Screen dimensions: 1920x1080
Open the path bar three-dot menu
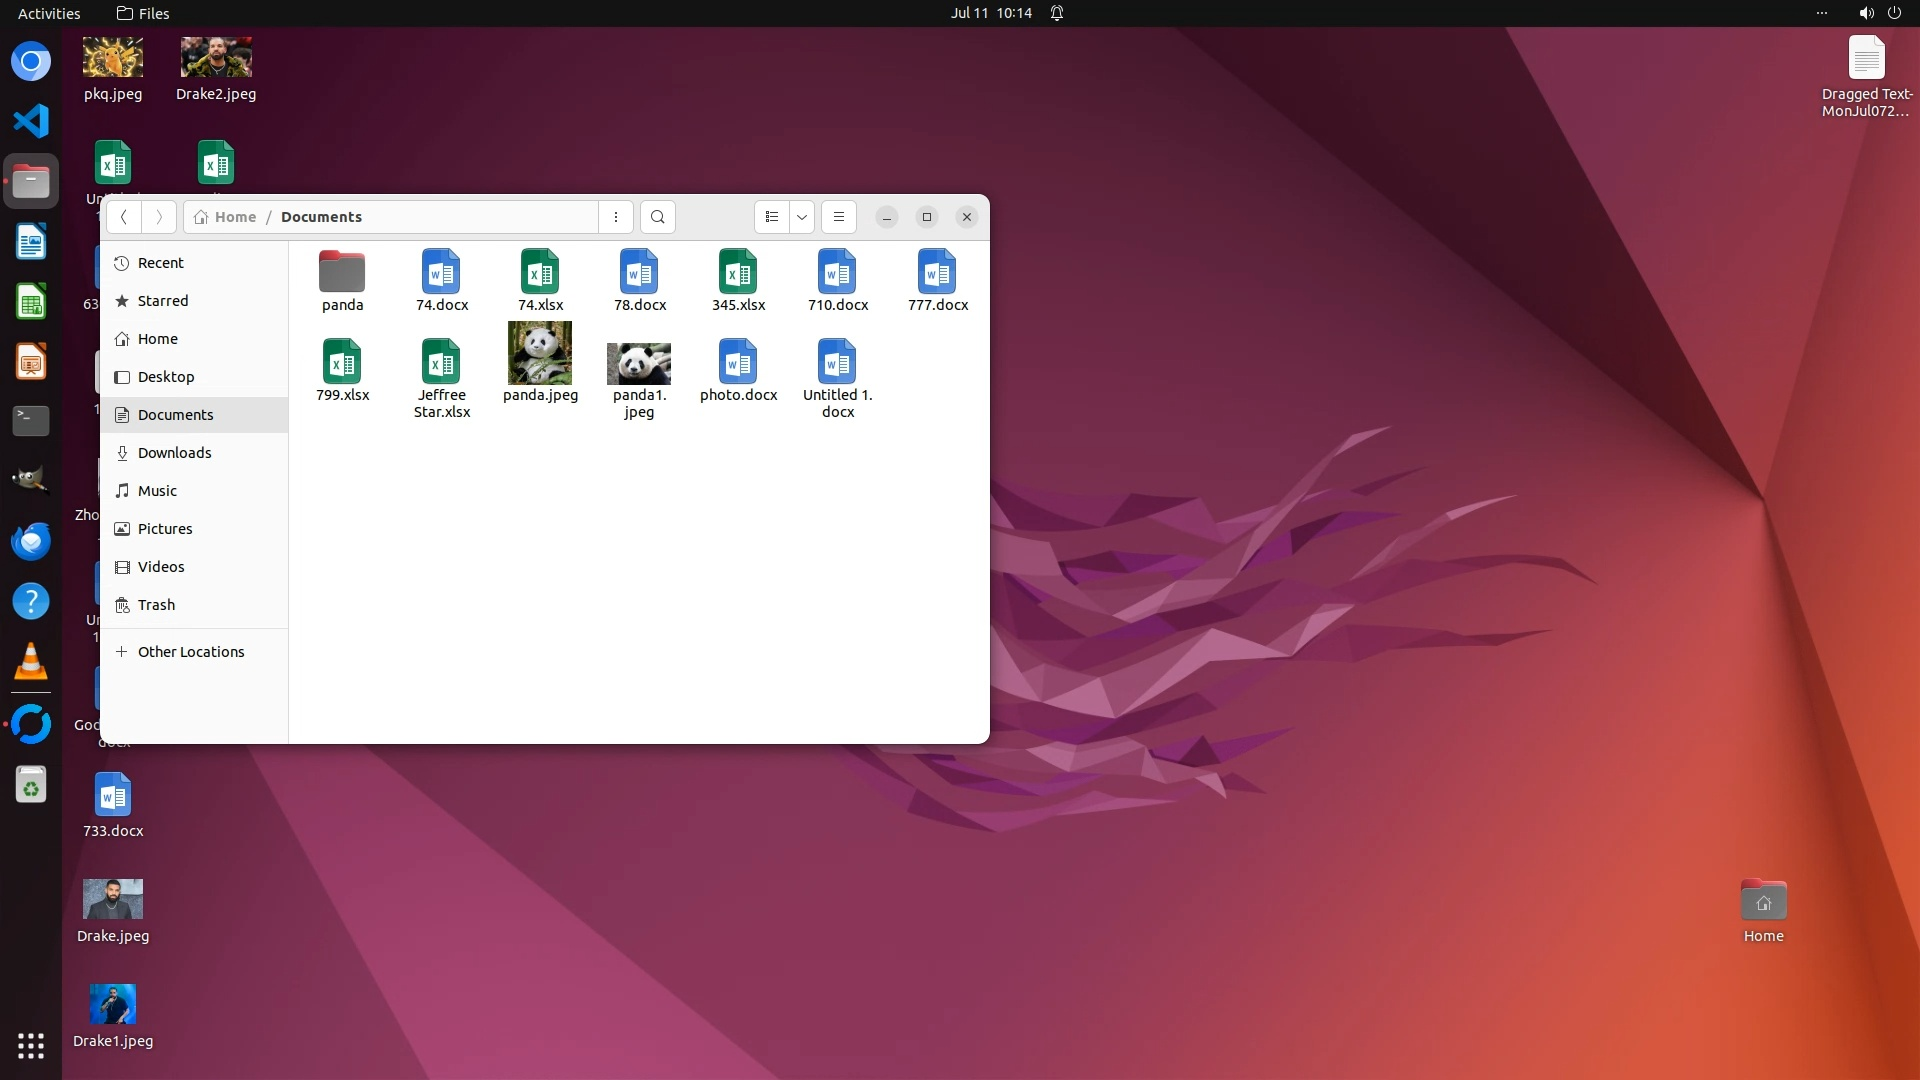click(616, 217)
